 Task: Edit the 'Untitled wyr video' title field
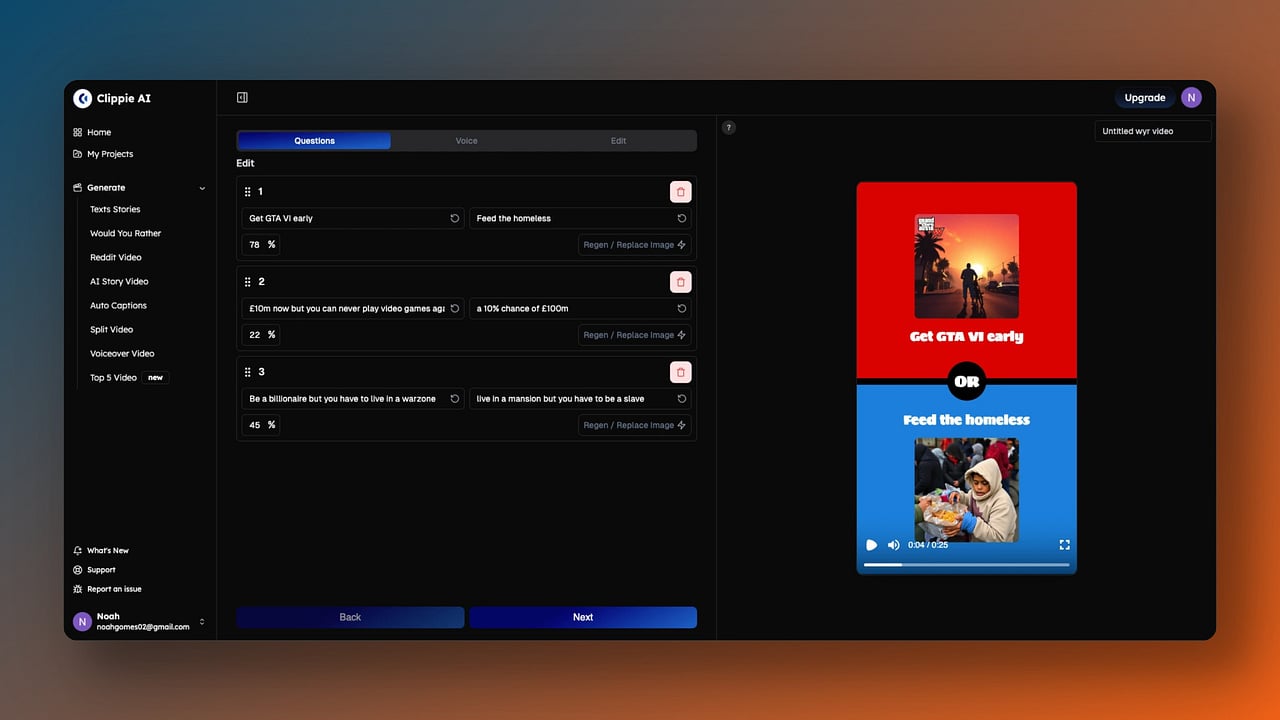(1153, 131)
